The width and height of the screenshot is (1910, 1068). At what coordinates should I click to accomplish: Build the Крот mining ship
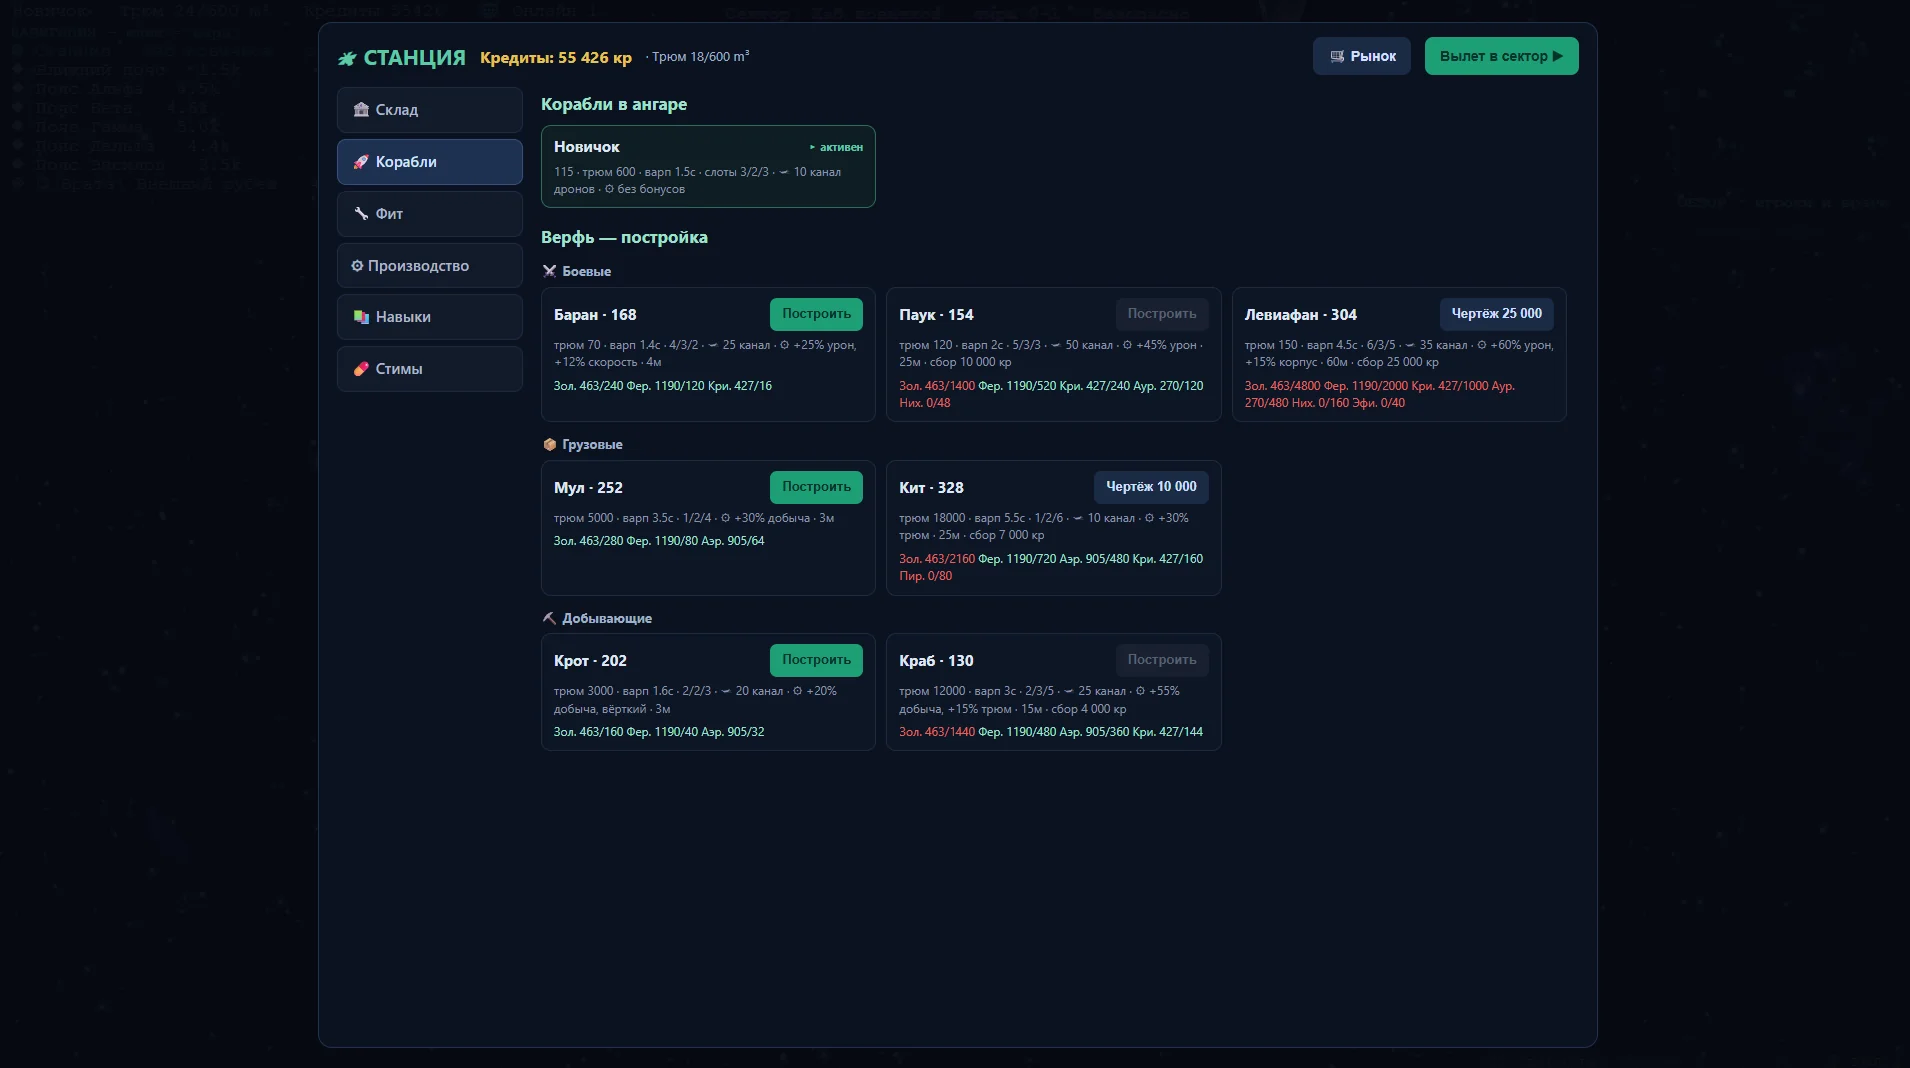click(816, 660)
